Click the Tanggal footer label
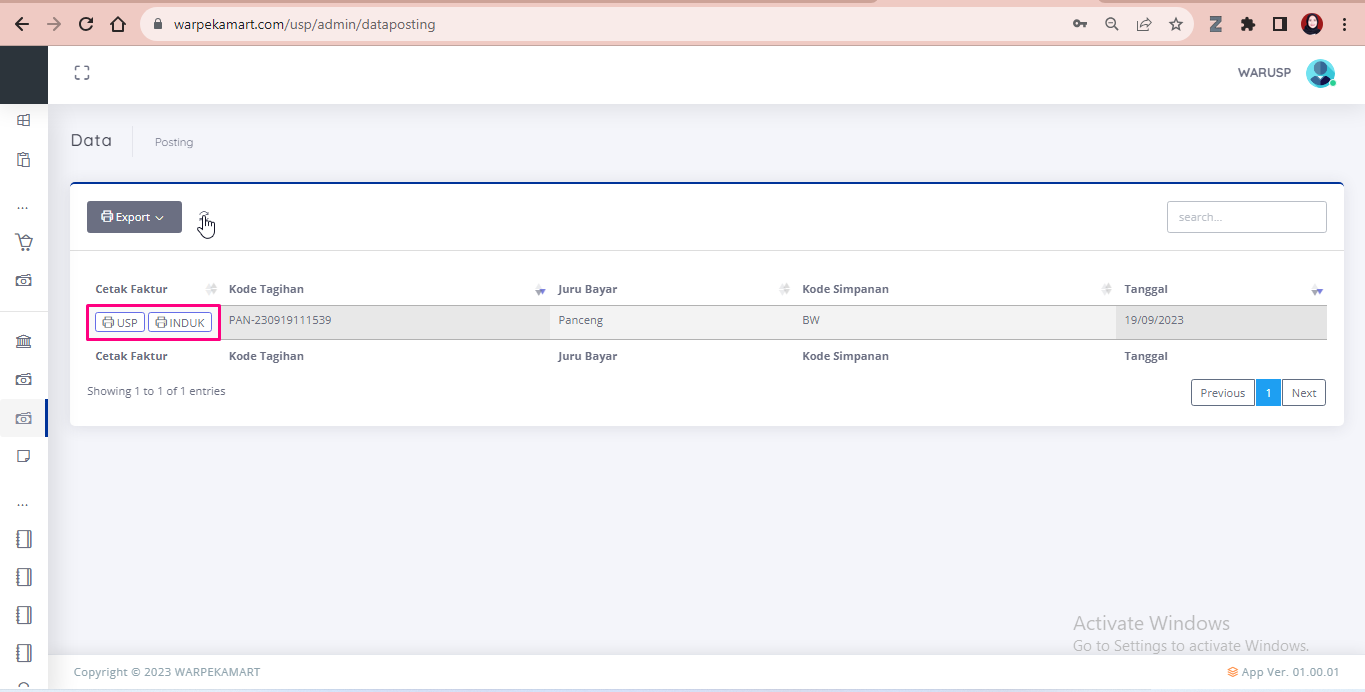The height and width of the screenshot is (692, 1365). [1146, 356]
